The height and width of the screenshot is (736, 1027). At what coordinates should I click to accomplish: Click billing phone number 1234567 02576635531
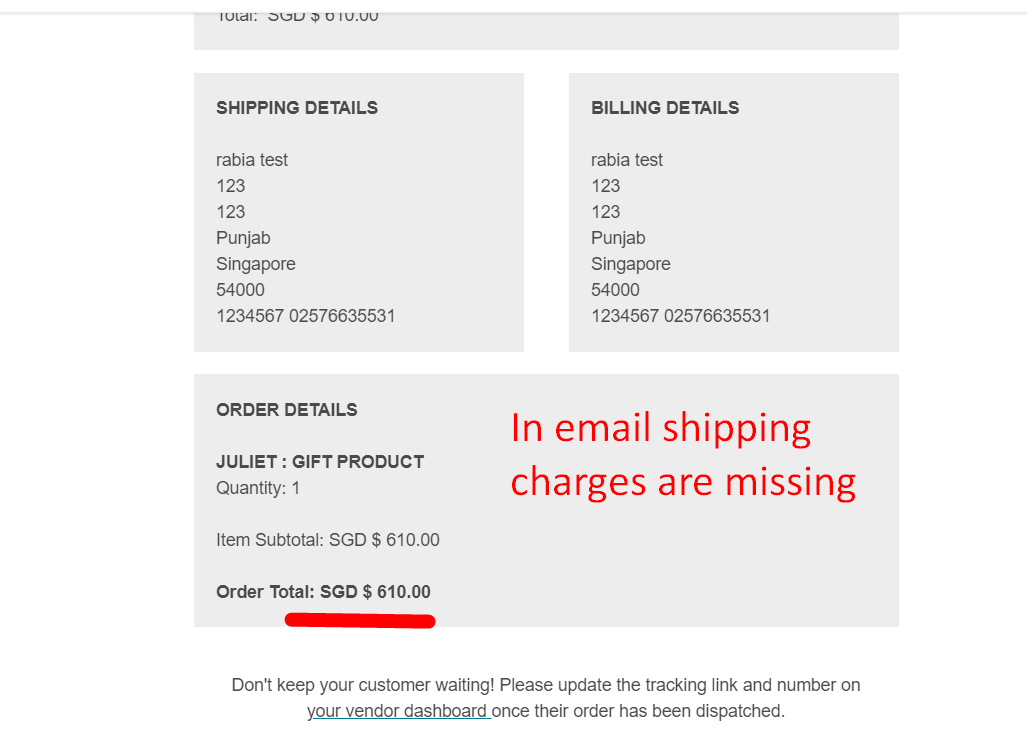coord(681,316)
